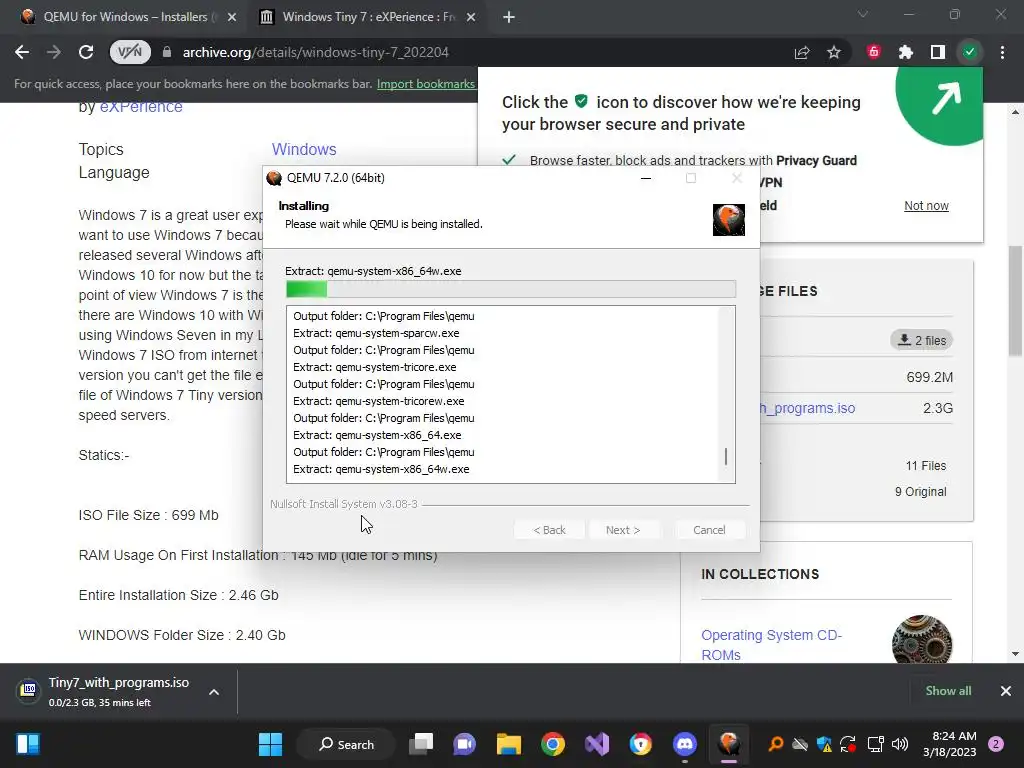Viewport: 1024px width, 768px height.
Task: Open the volume control in system tray
Action: pos(900,744)
